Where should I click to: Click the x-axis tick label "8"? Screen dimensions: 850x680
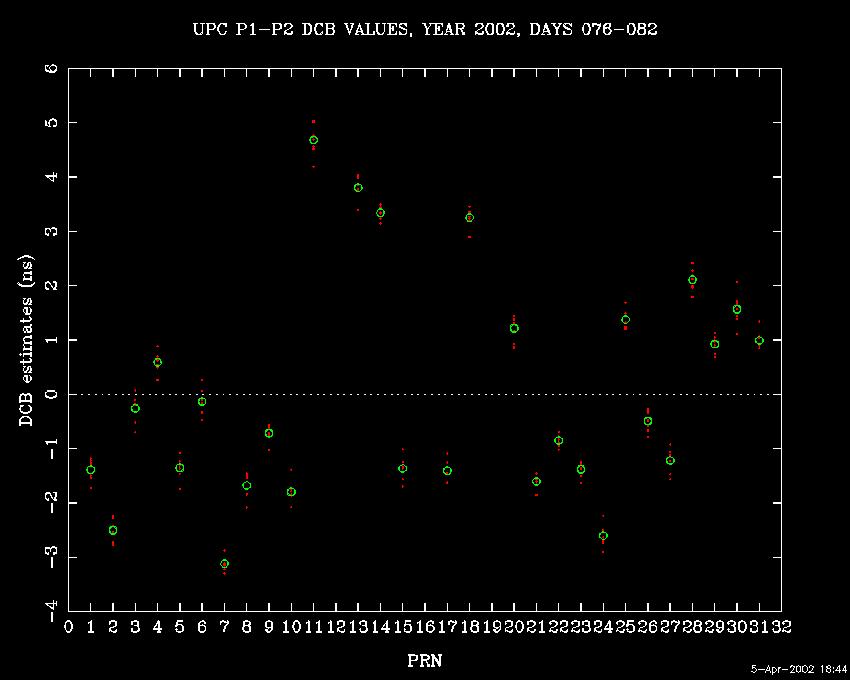pyautogui.click(x=247, y=627)
